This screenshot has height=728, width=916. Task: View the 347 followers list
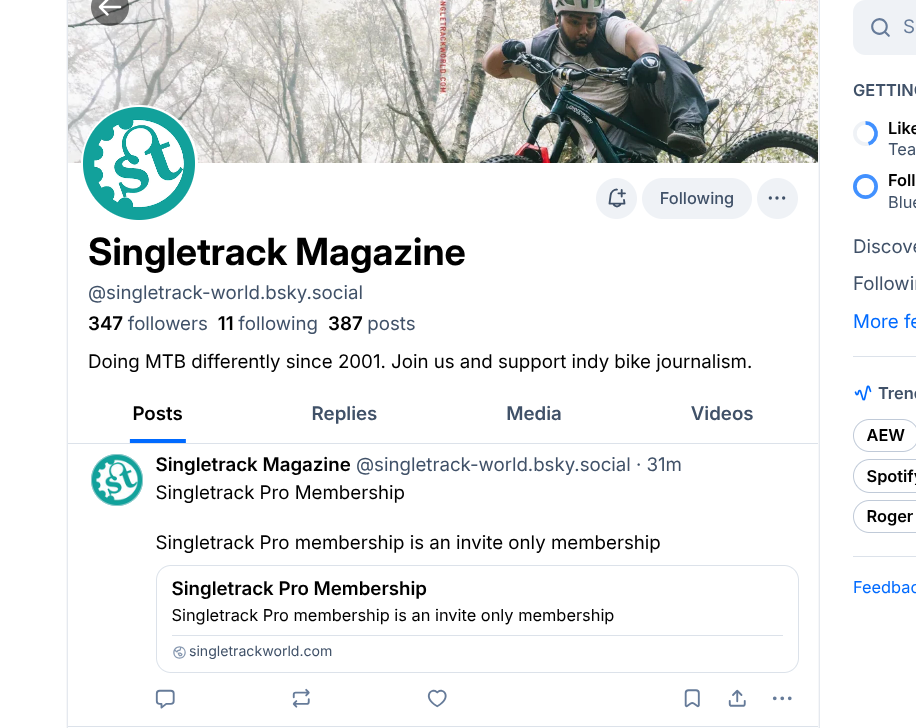(148, 324)
